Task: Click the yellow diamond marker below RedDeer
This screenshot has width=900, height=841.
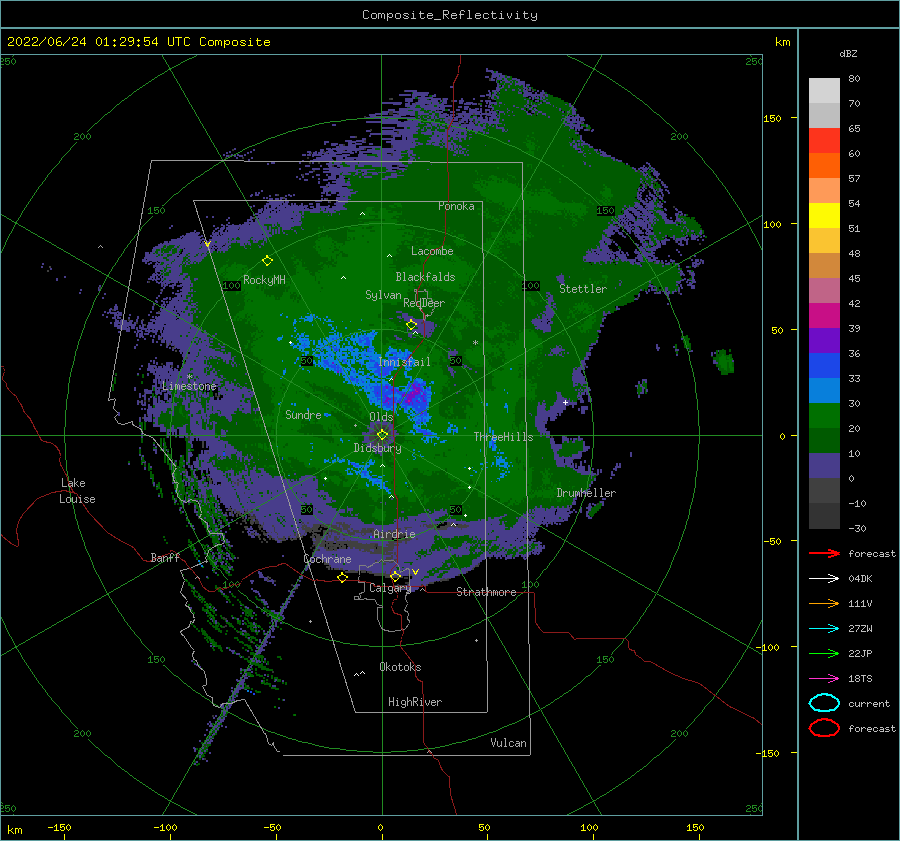Action: pos(411,325)
